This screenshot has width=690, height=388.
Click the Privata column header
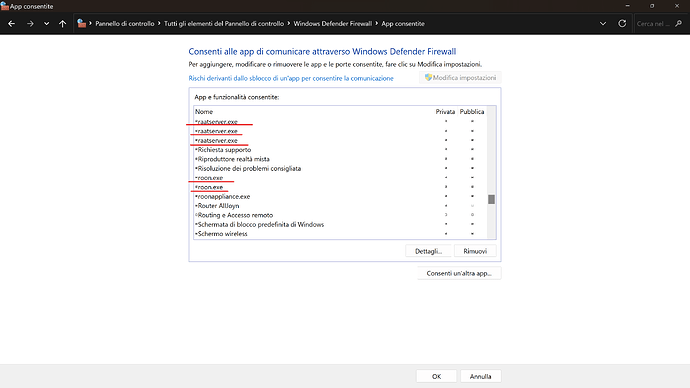(445, 112)
